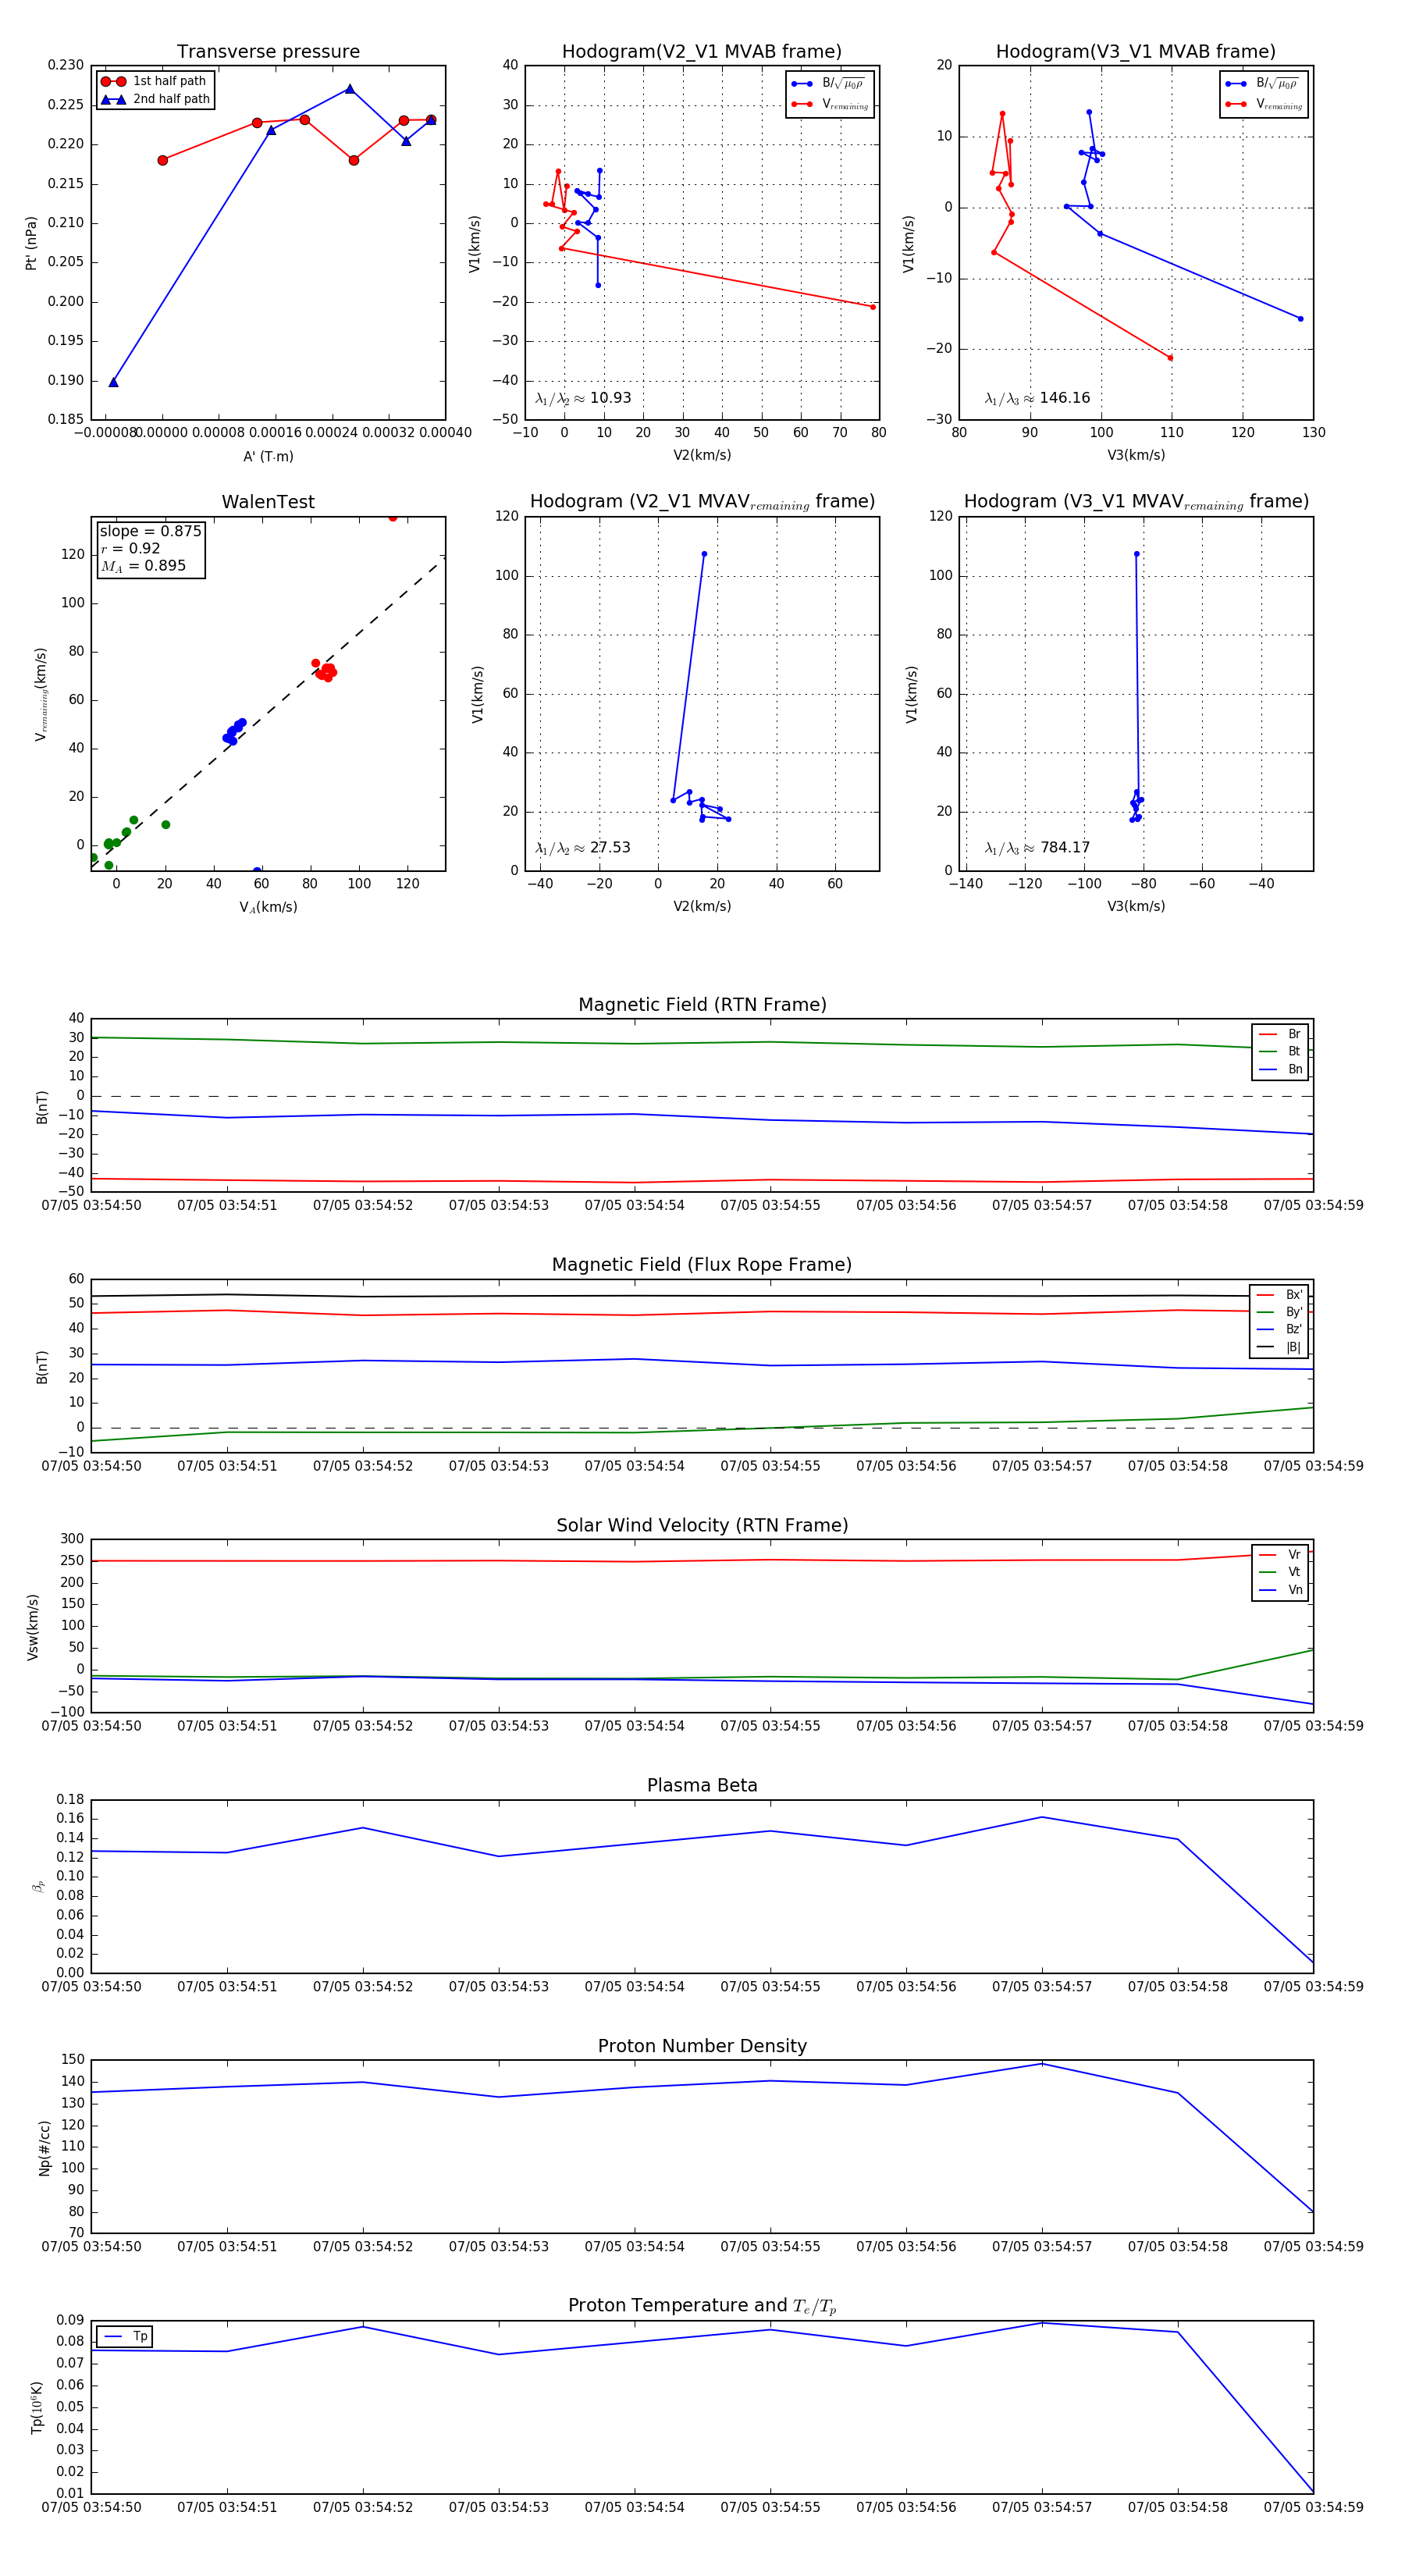Select the "Br" legend entry
This screenshot has height=2576, width=1405.
pos(1281,1034)
